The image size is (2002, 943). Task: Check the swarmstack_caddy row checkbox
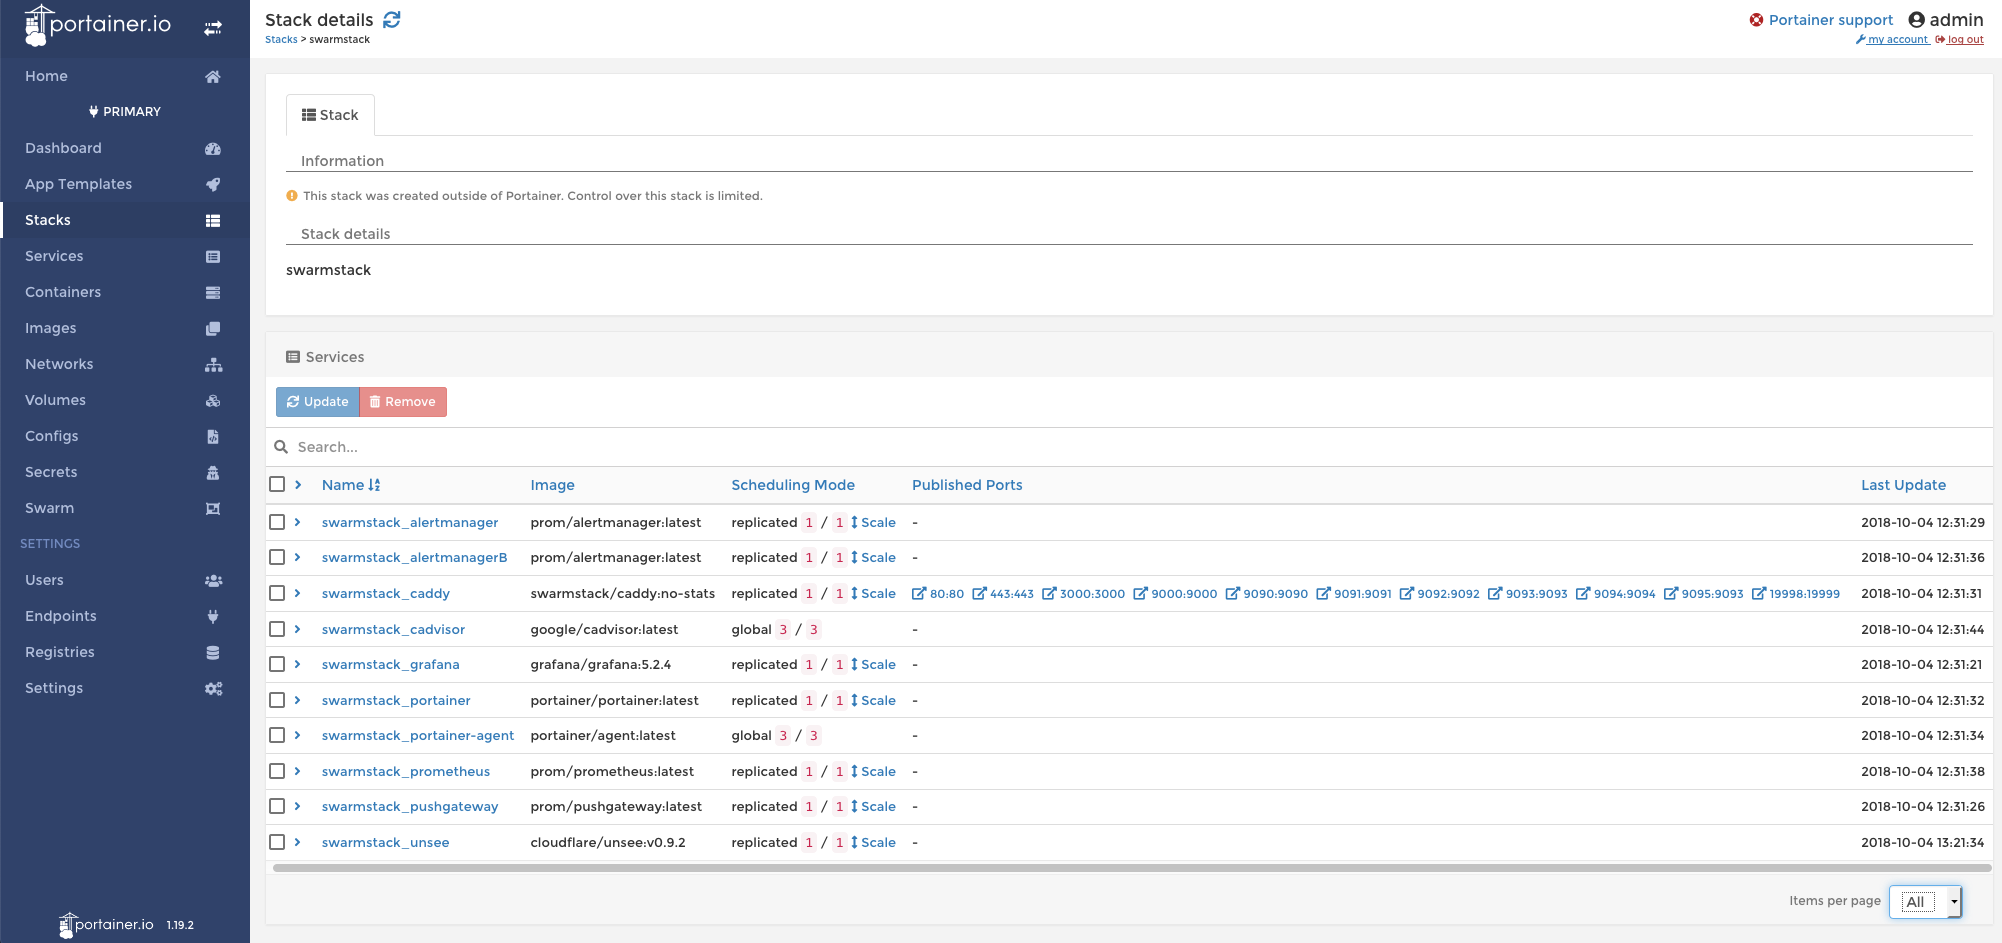point(277,593)
